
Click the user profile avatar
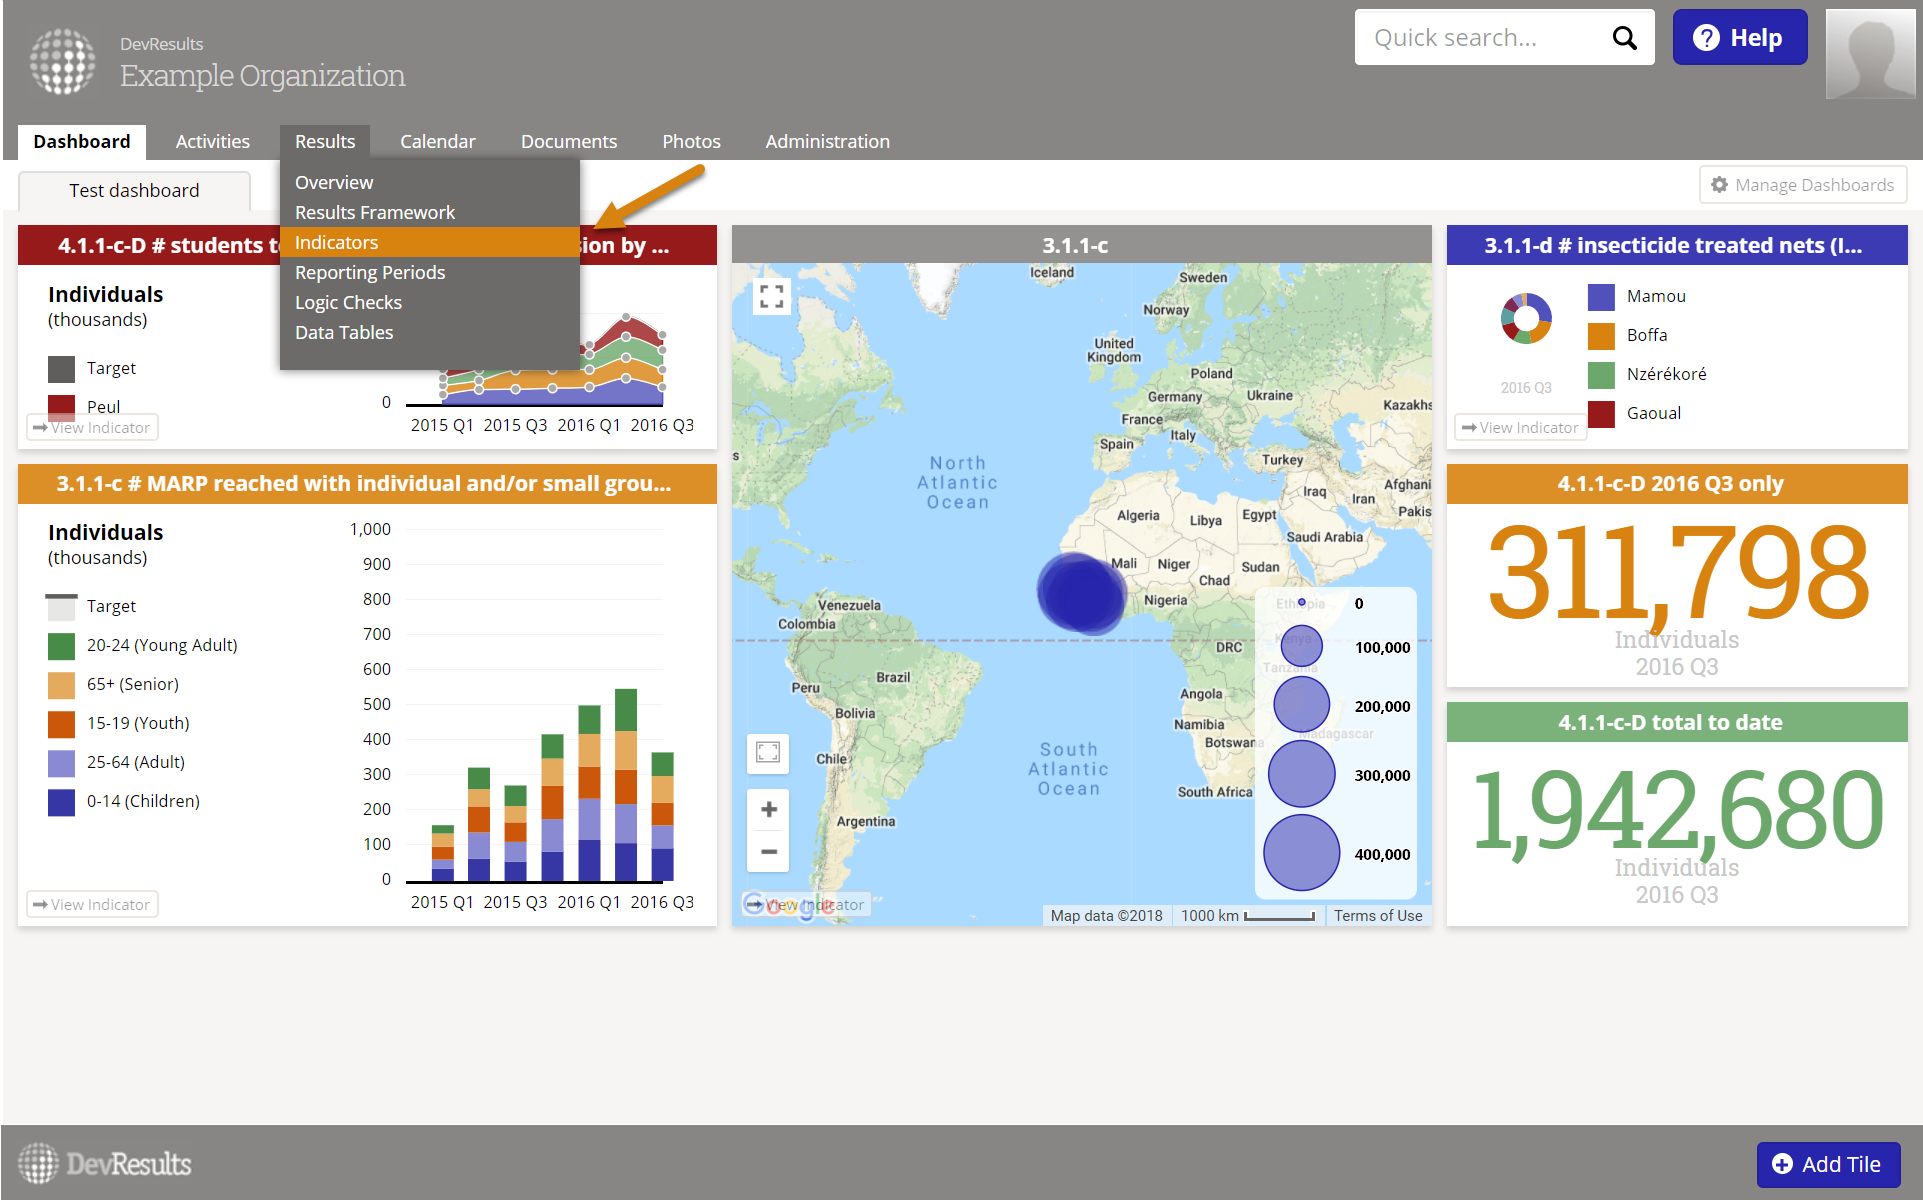pyautogui.click(x=1869, y=54)
